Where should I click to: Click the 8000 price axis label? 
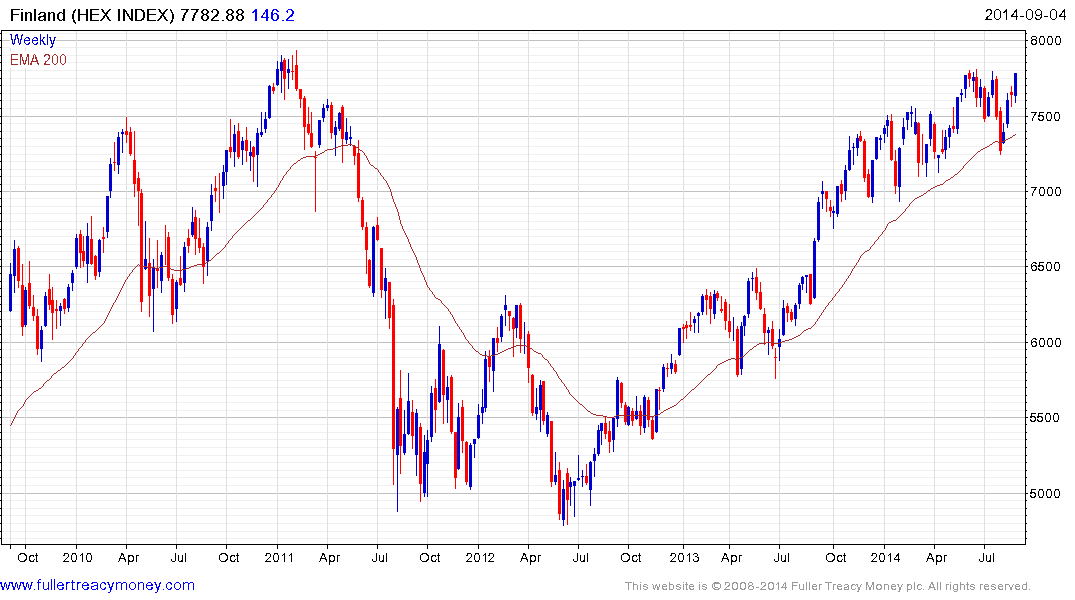(x=1046, y=40)
